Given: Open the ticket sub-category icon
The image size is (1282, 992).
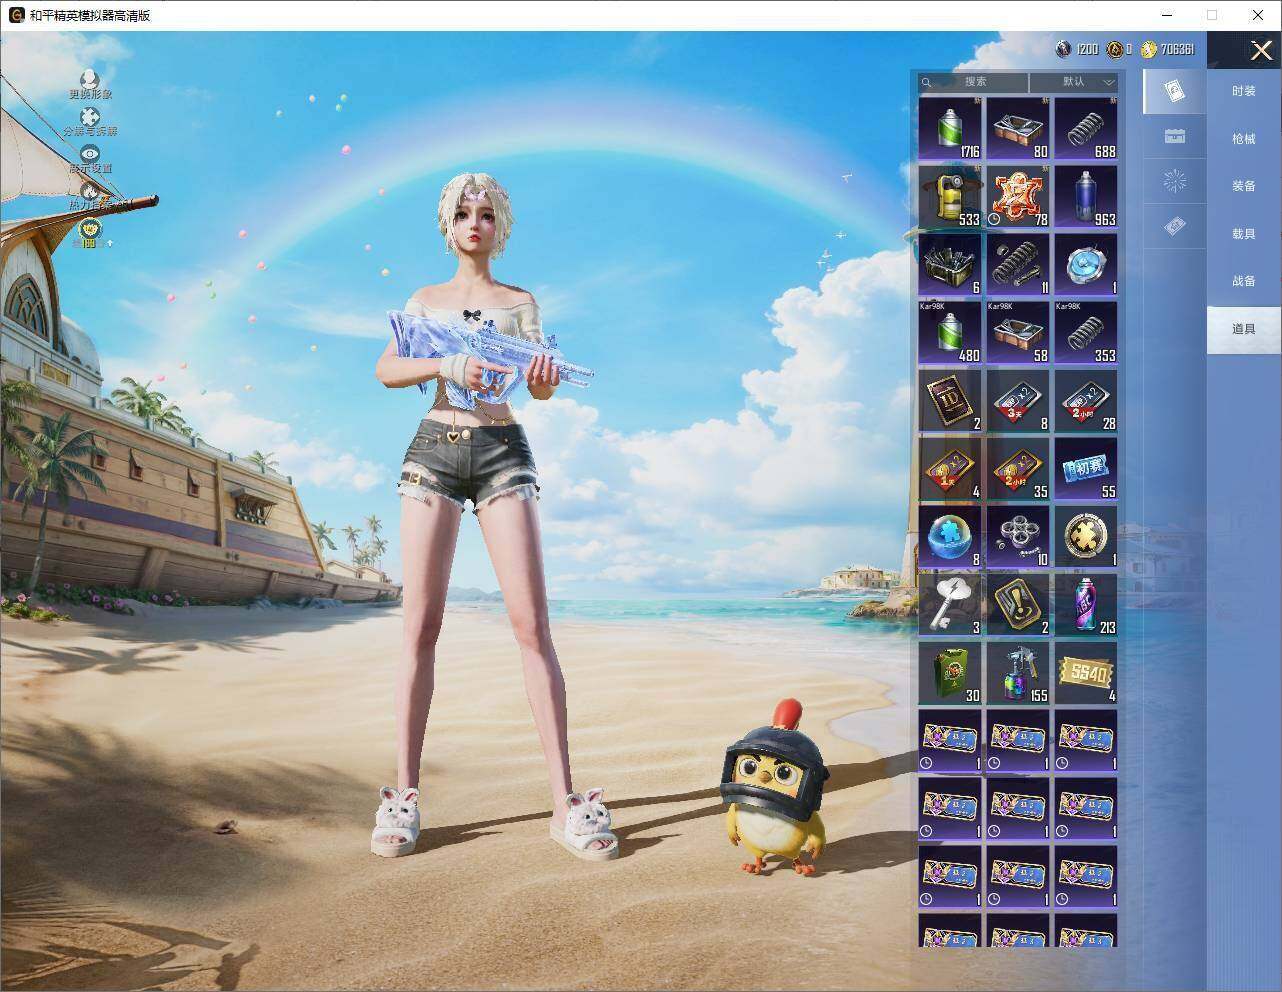Looking at the screenshot, I should [1175, 228].
